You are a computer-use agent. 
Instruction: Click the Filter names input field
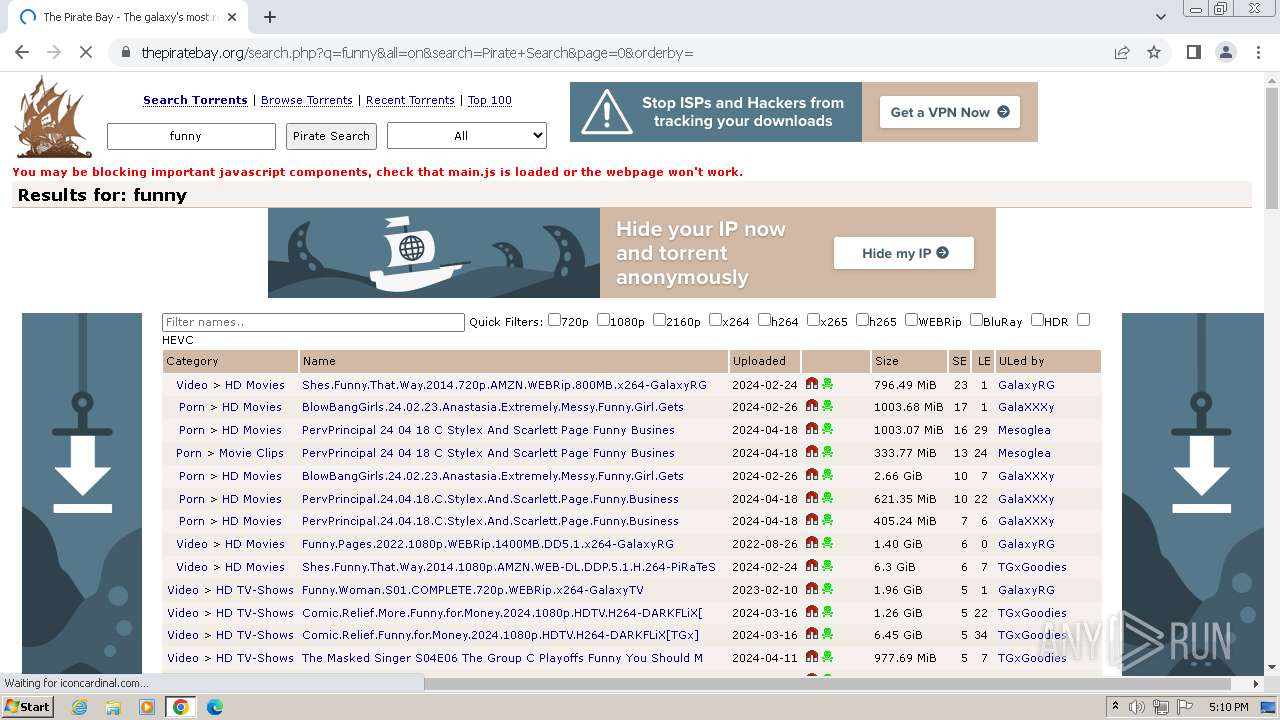click(x=313, y=322)
